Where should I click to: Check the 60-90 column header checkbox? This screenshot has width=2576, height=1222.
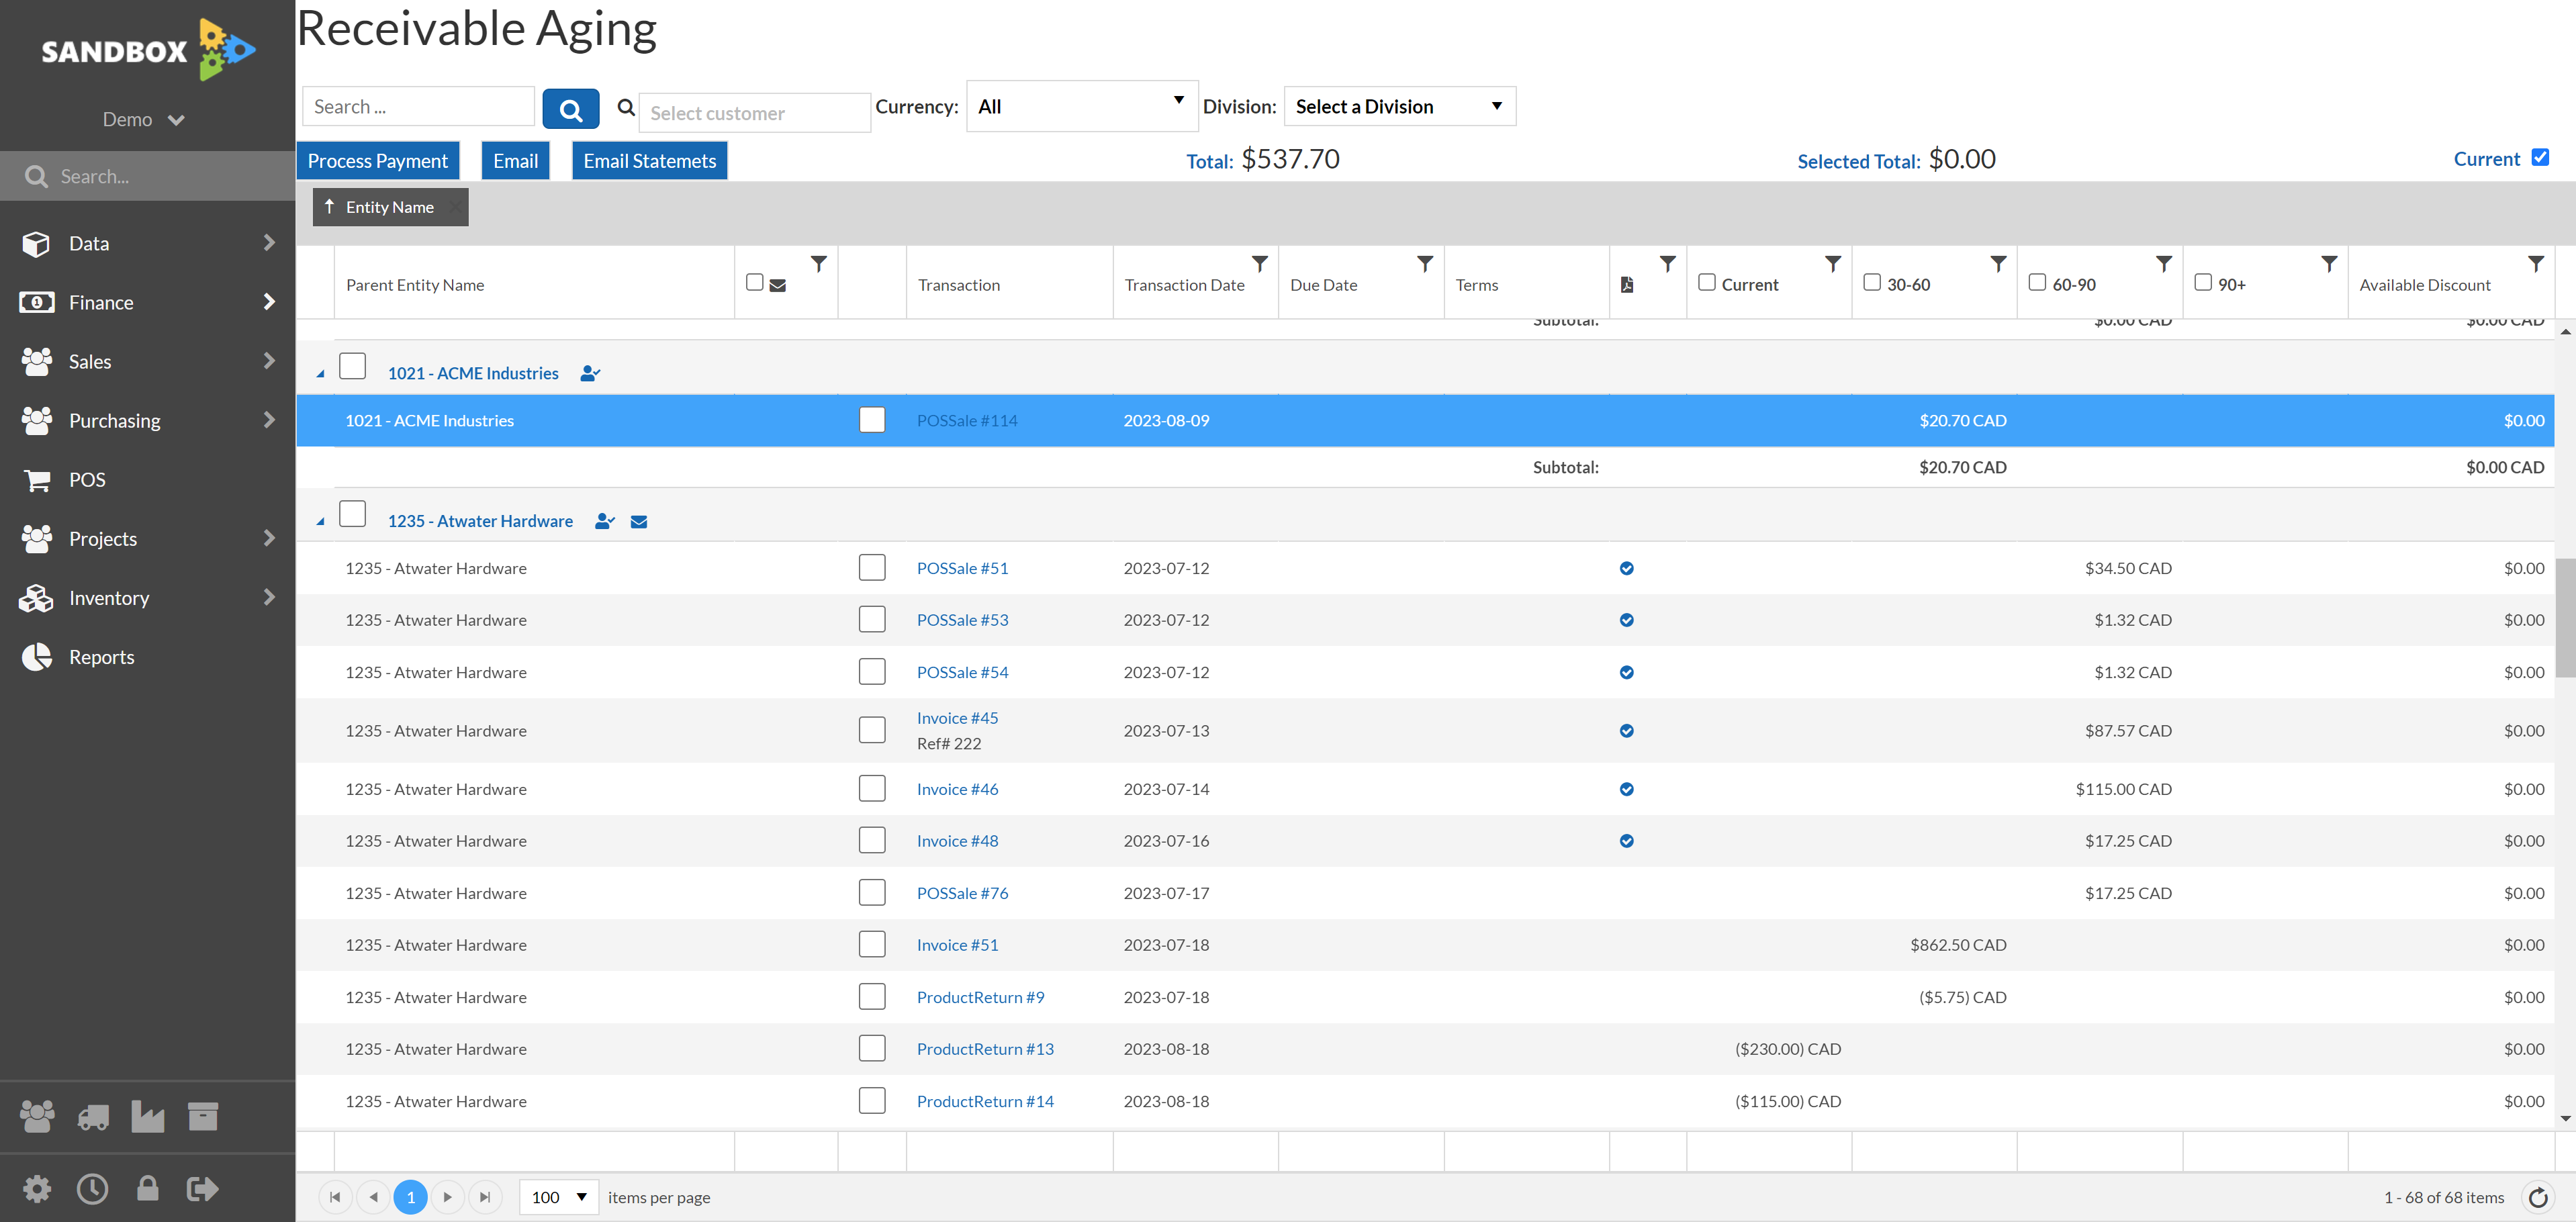click(x=2037, y=282)
